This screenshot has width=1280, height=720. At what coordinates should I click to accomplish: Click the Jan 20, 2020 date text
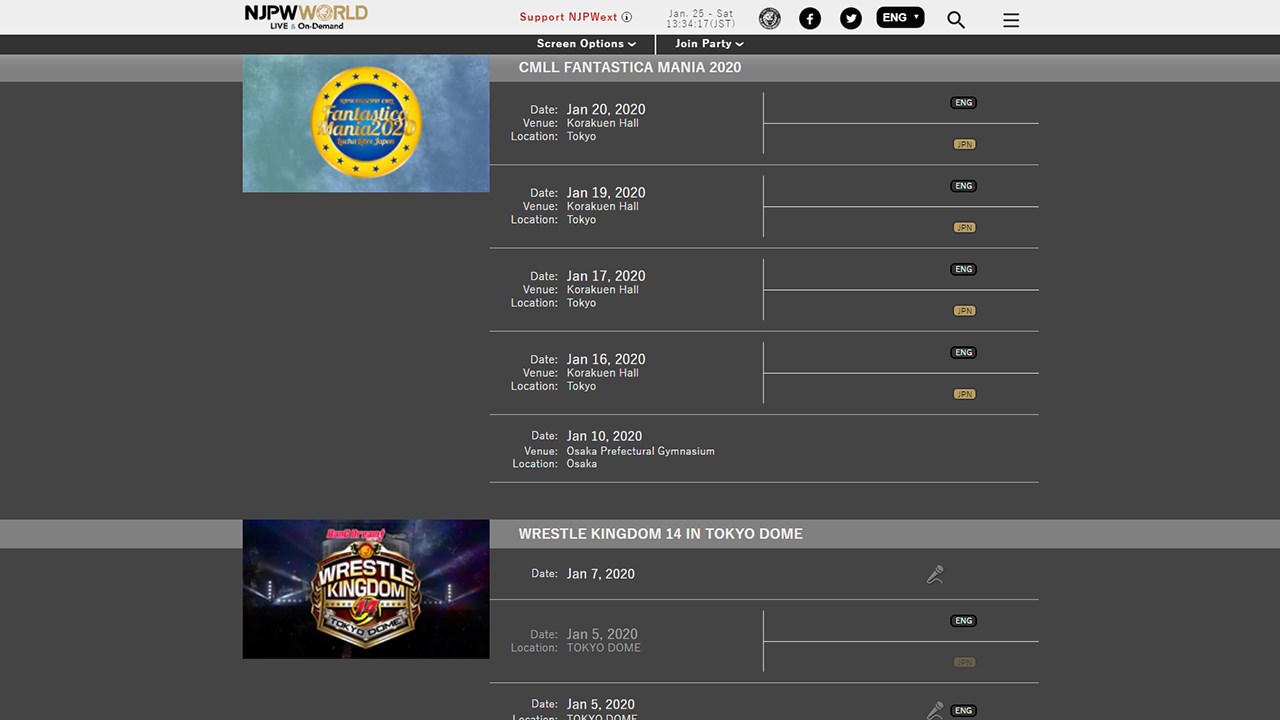tap(606, 110)
